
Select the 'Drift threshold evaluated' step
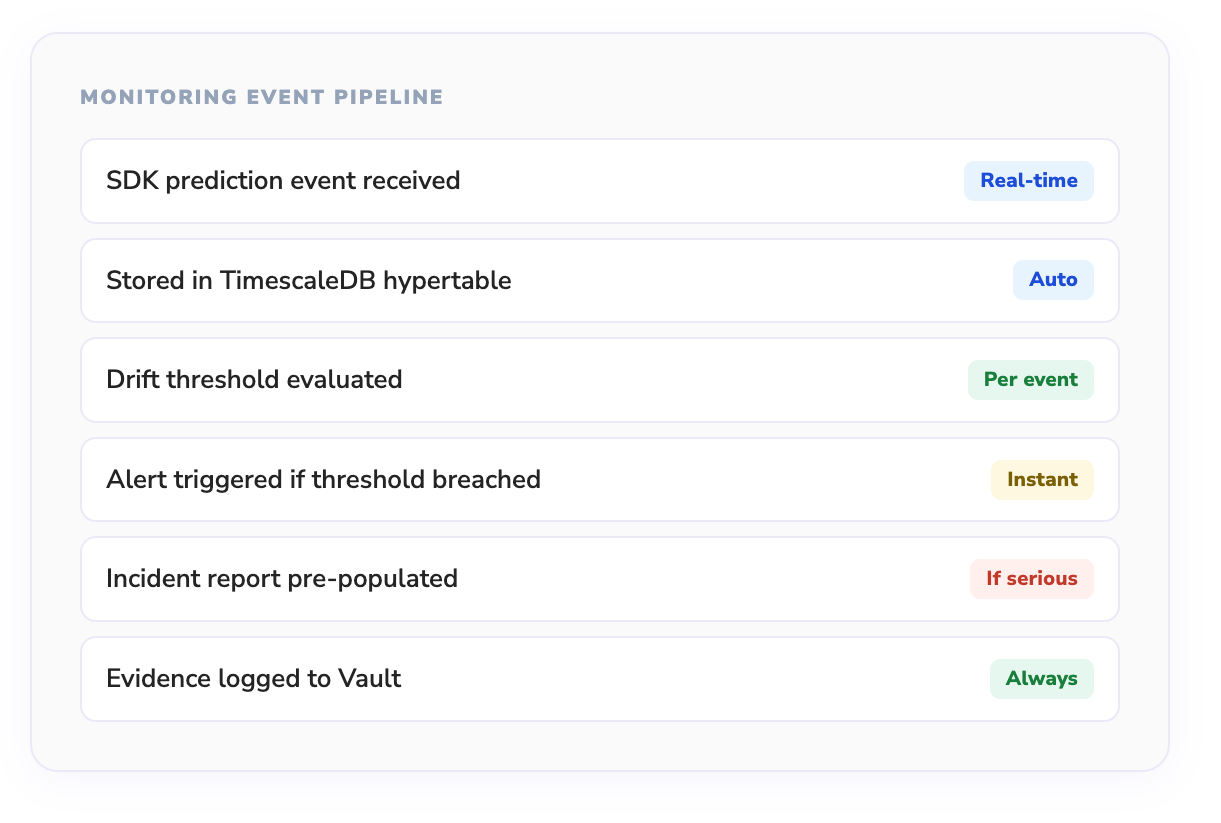(x=254, y=380)
